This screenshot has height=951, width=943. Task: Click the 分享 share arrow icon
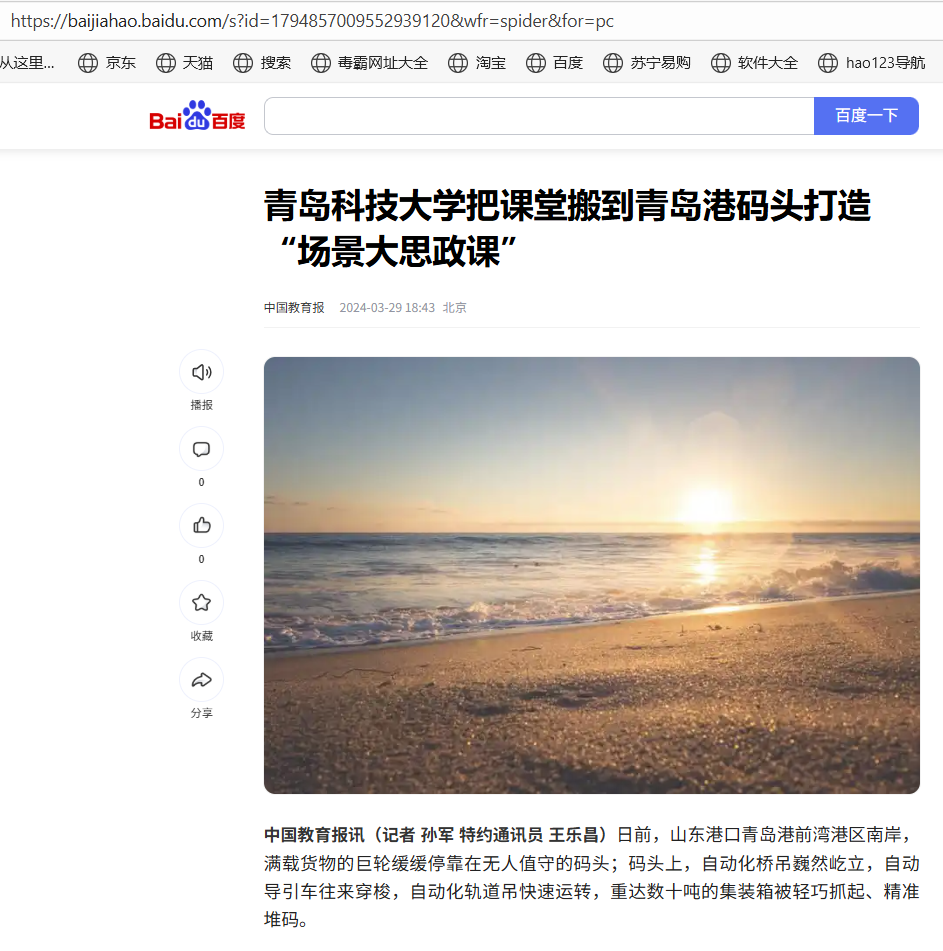point(201,679)
